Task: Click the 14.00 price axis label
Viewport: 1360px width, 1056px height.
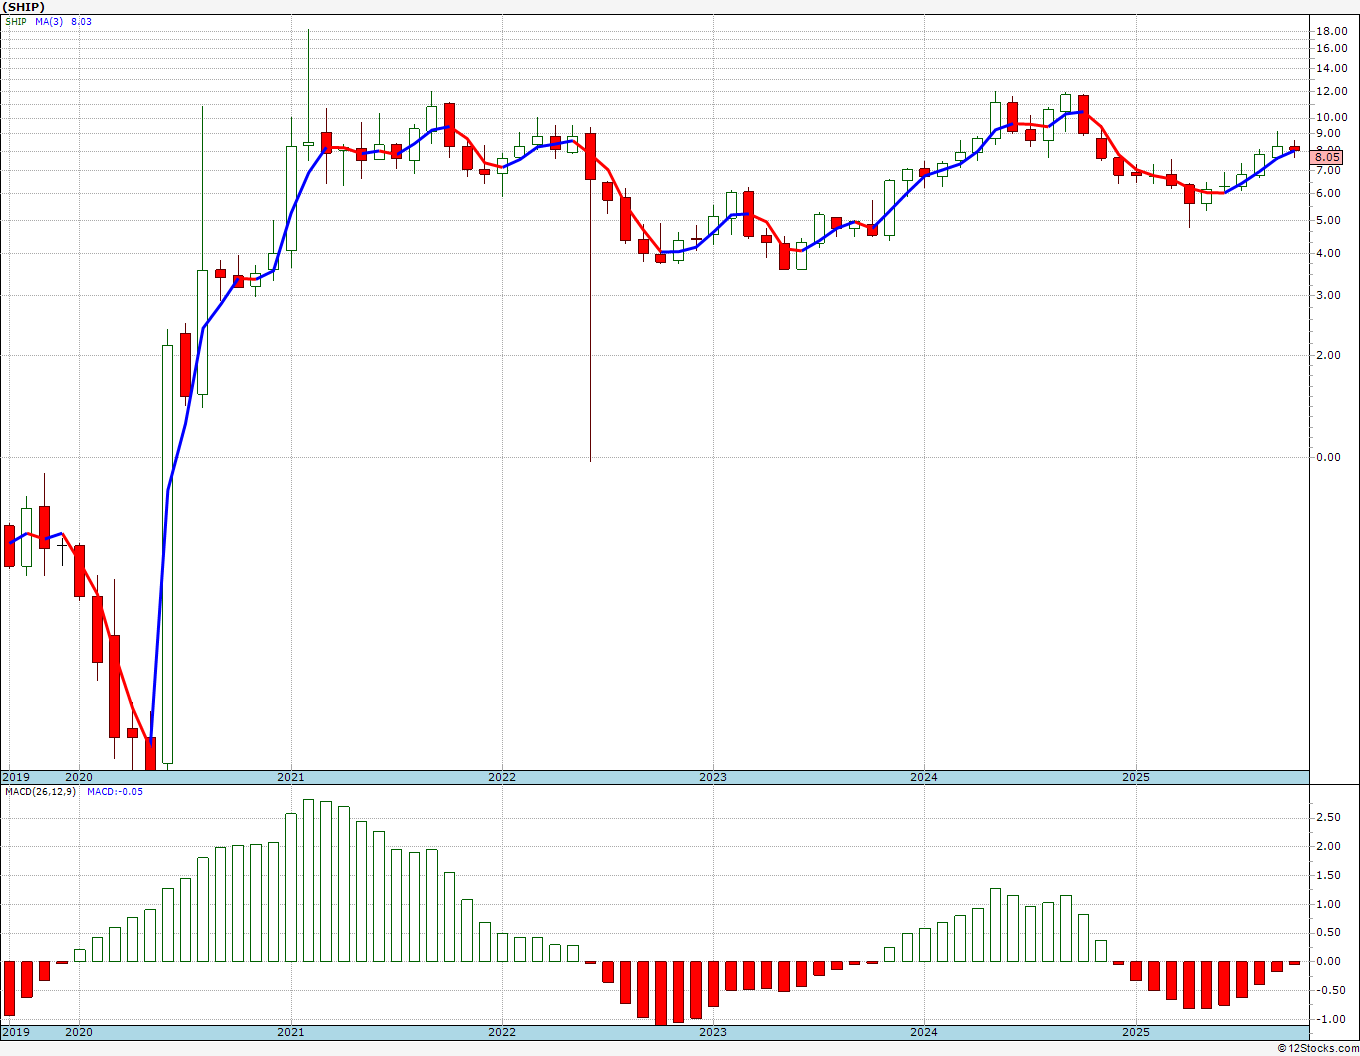Action: 1330,68
